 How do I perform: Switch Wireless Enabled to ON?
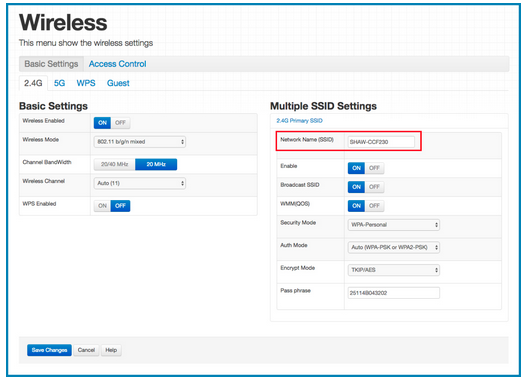point(102,123)
